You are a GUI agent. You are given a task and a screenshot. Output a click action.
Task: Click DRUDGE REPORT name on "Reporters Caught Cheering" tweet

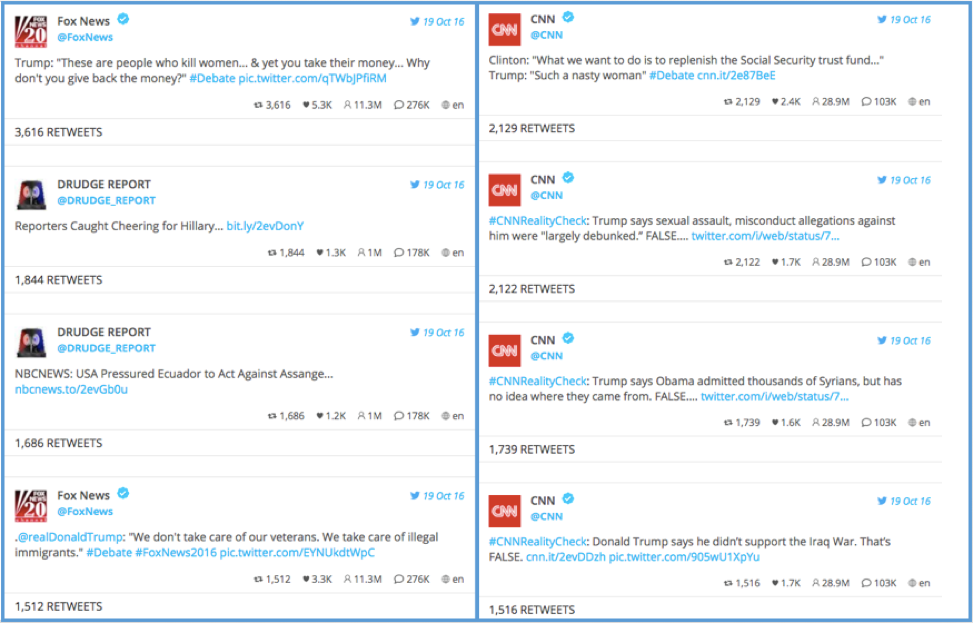point(104,184)
